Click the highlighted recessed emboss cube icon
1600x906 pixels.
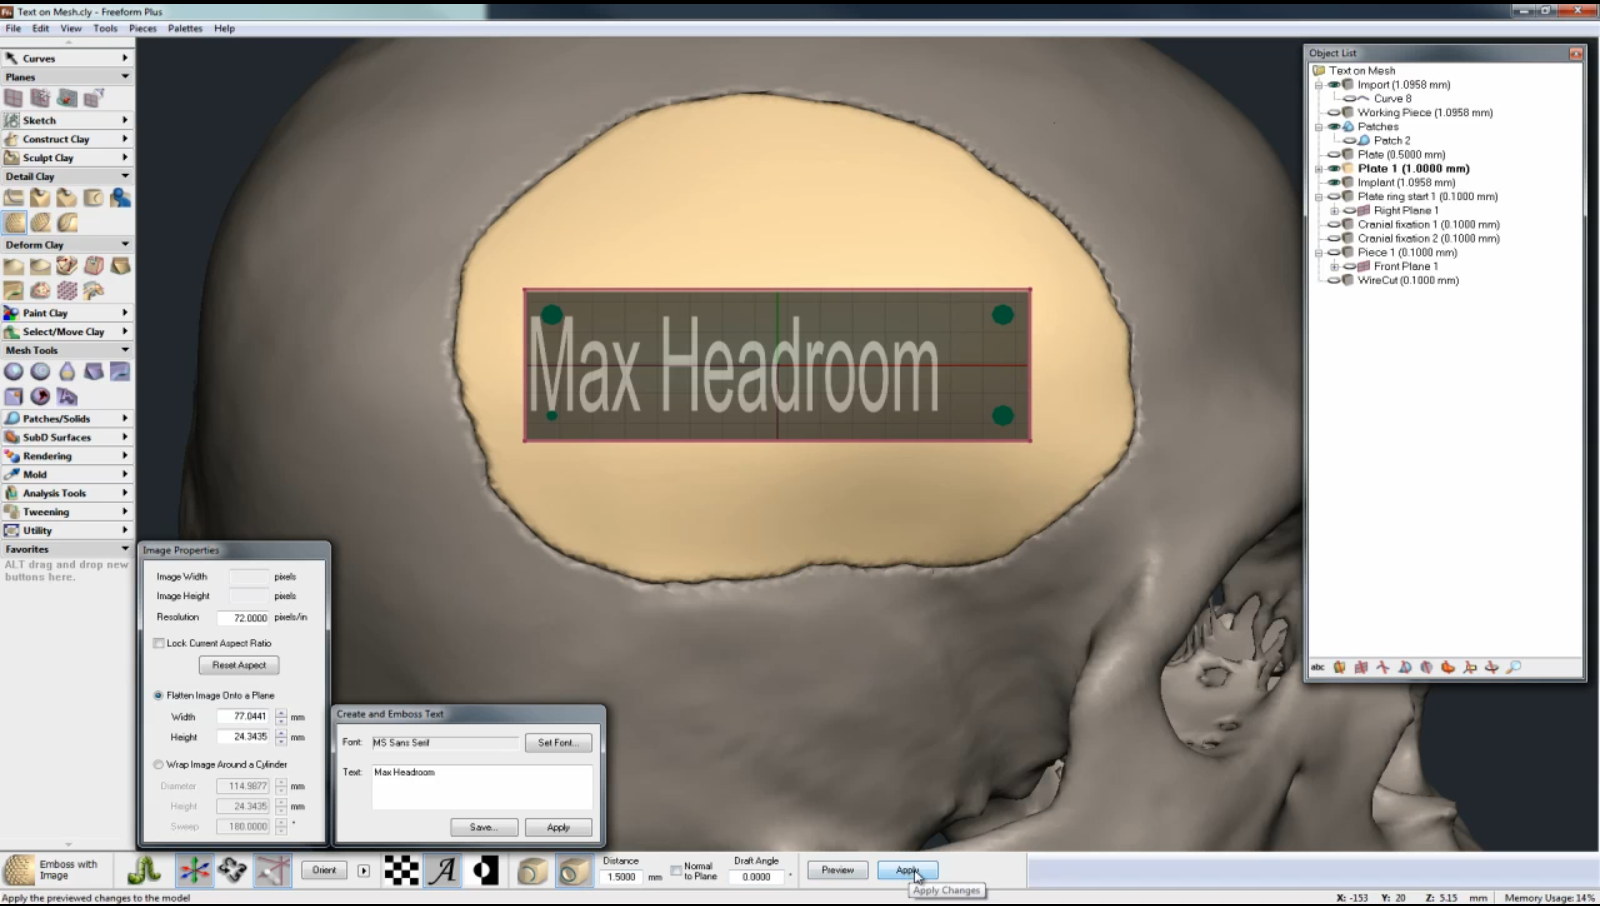coord(574,871)
